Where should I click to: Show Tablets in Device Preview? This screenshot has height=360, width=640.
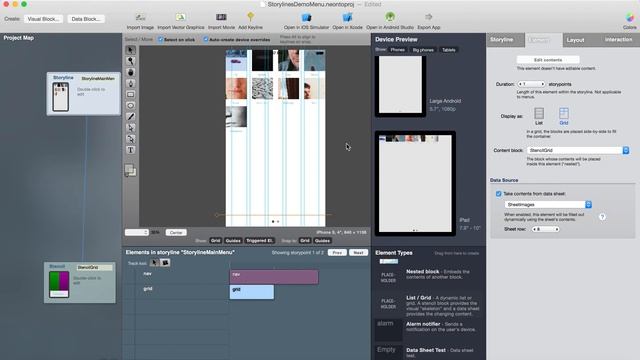click(x=449, y=50)
